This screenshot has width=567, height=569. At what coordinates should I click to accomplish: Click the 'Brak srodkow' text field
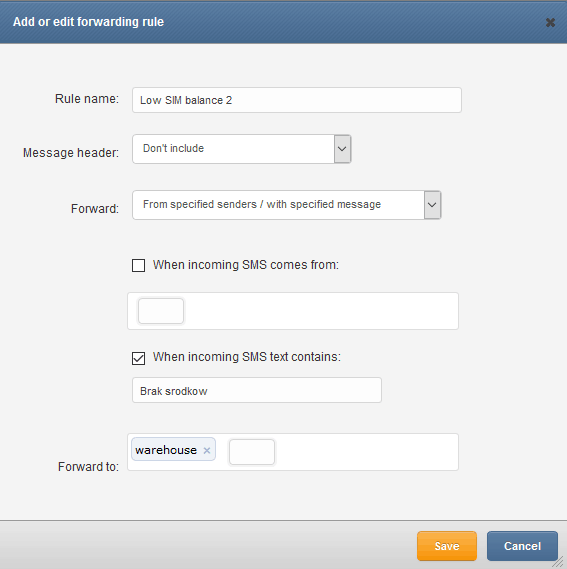[257, 390]
